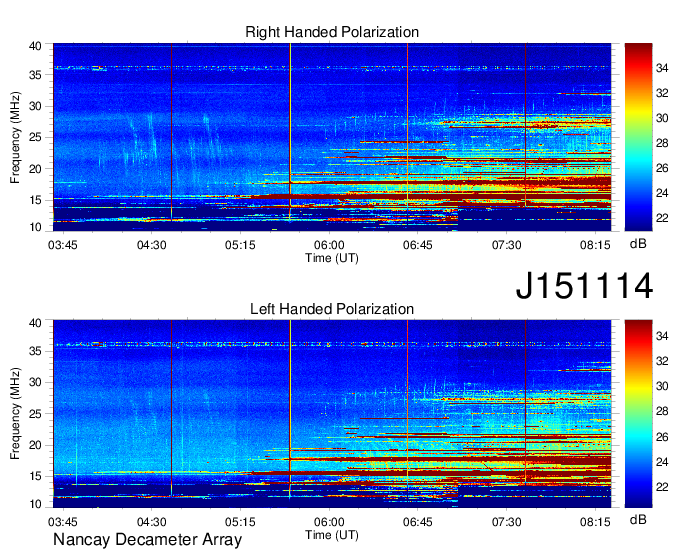Screen dimensions: 680x552
Task: Click the Nancay Decameter Array caption
Action: [147, 540]
